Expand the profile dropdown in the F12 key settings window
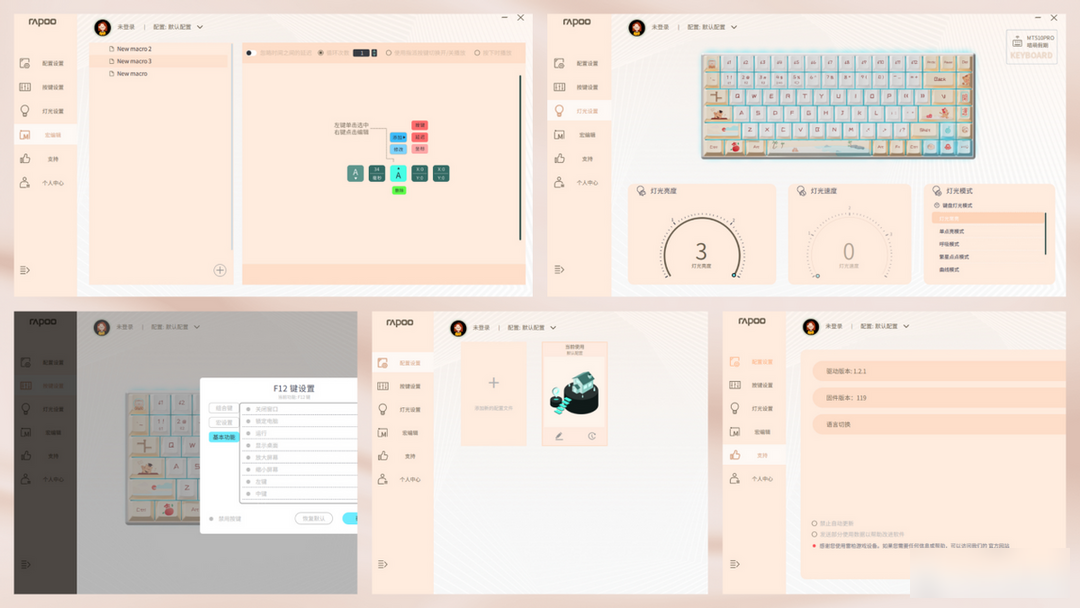This screenshot has width=1080, height=608. 197,327
